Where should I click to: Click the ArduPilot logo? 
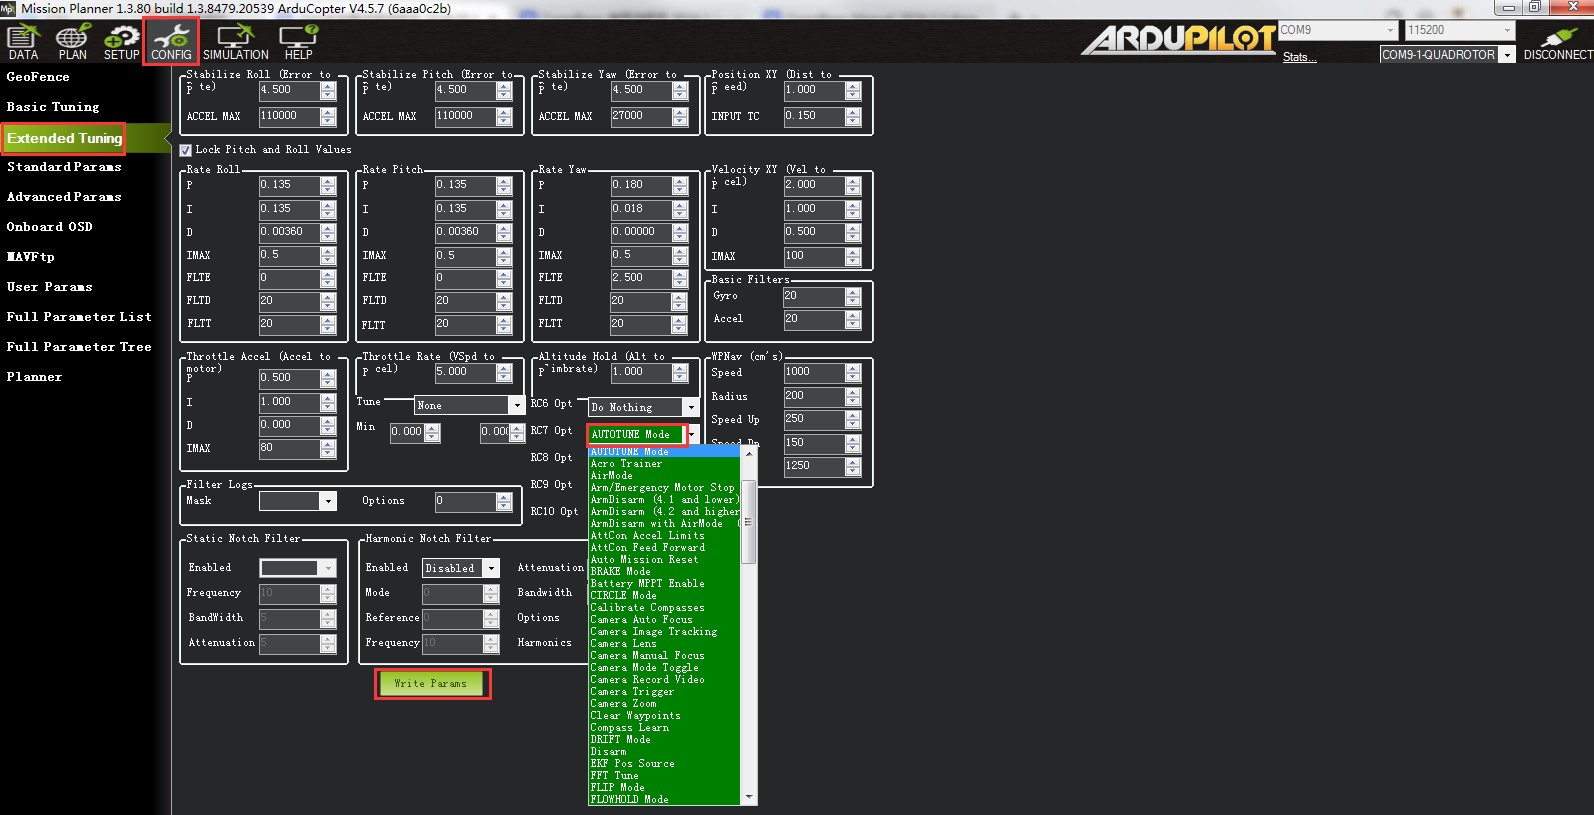point(1178,39)
